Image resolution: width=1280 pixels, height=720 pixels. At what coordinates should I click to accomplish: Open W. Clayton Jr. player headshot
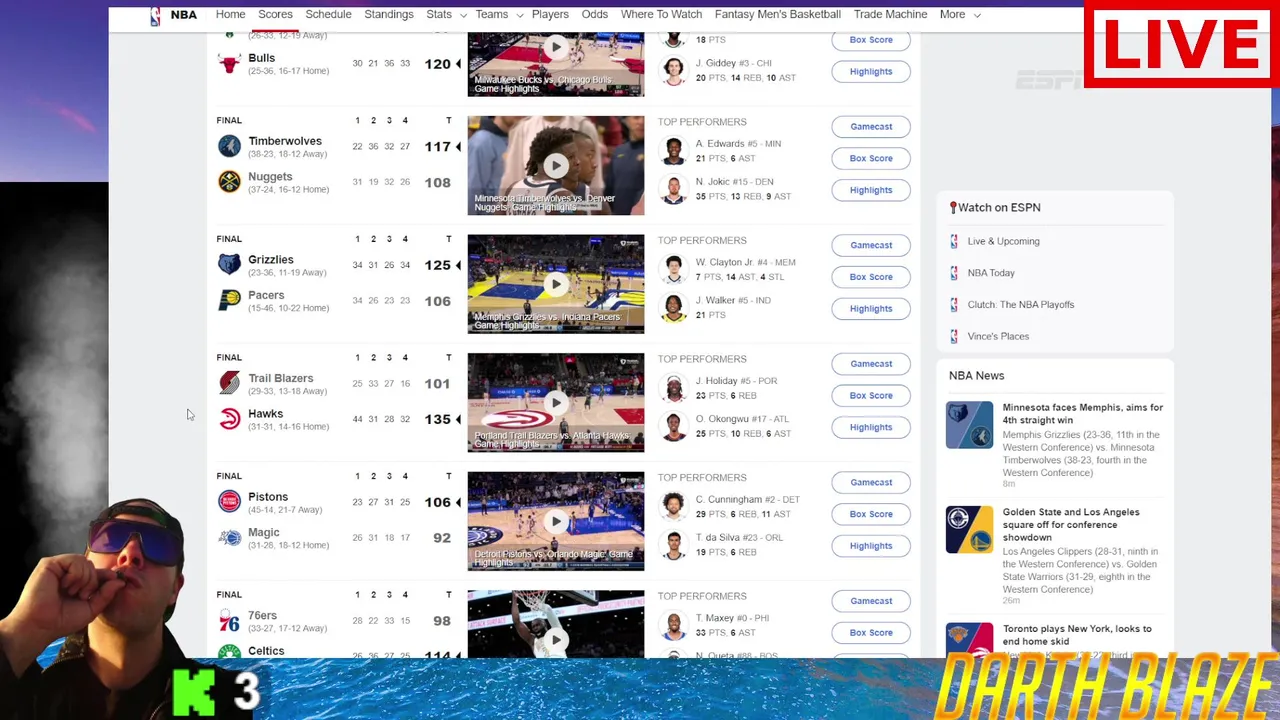coord(674,269)
